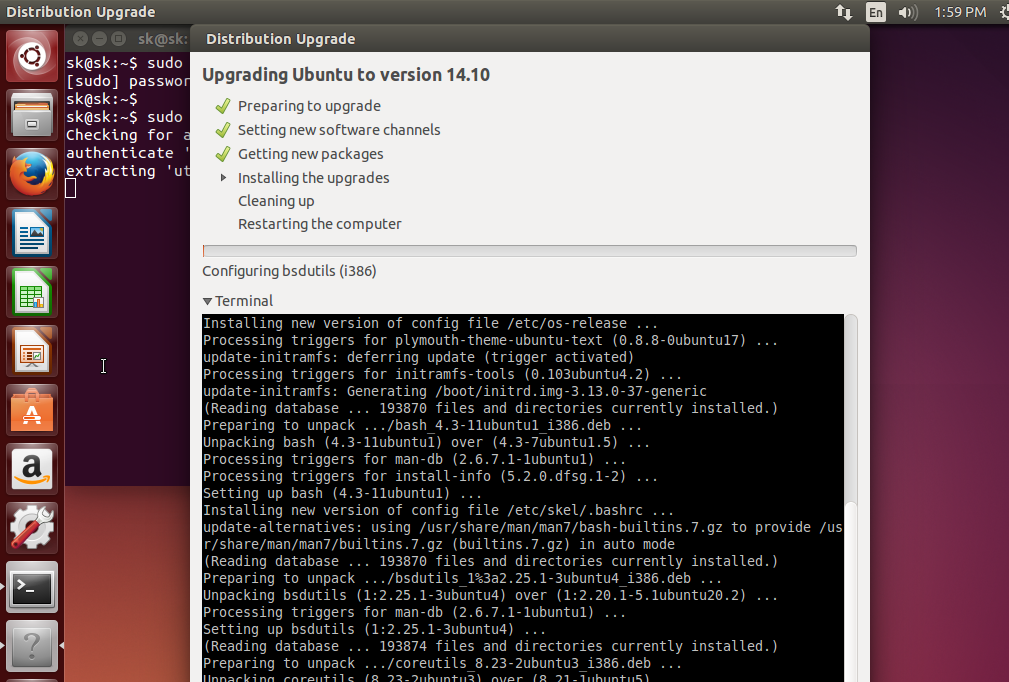Collapse the Terminal disclosure triangle
This screenshot has width=1009, height=682.
tap(207, 301)
